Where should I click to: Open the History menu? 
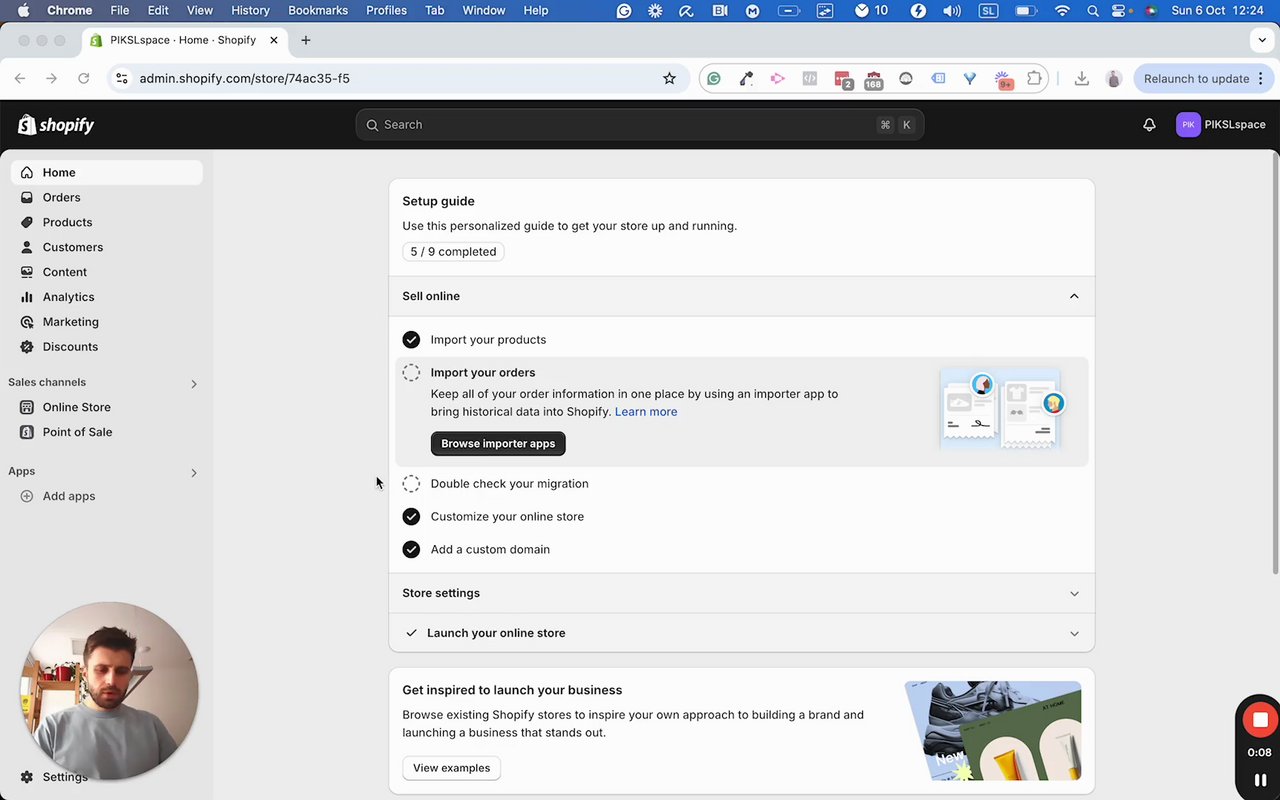point(250,10)
